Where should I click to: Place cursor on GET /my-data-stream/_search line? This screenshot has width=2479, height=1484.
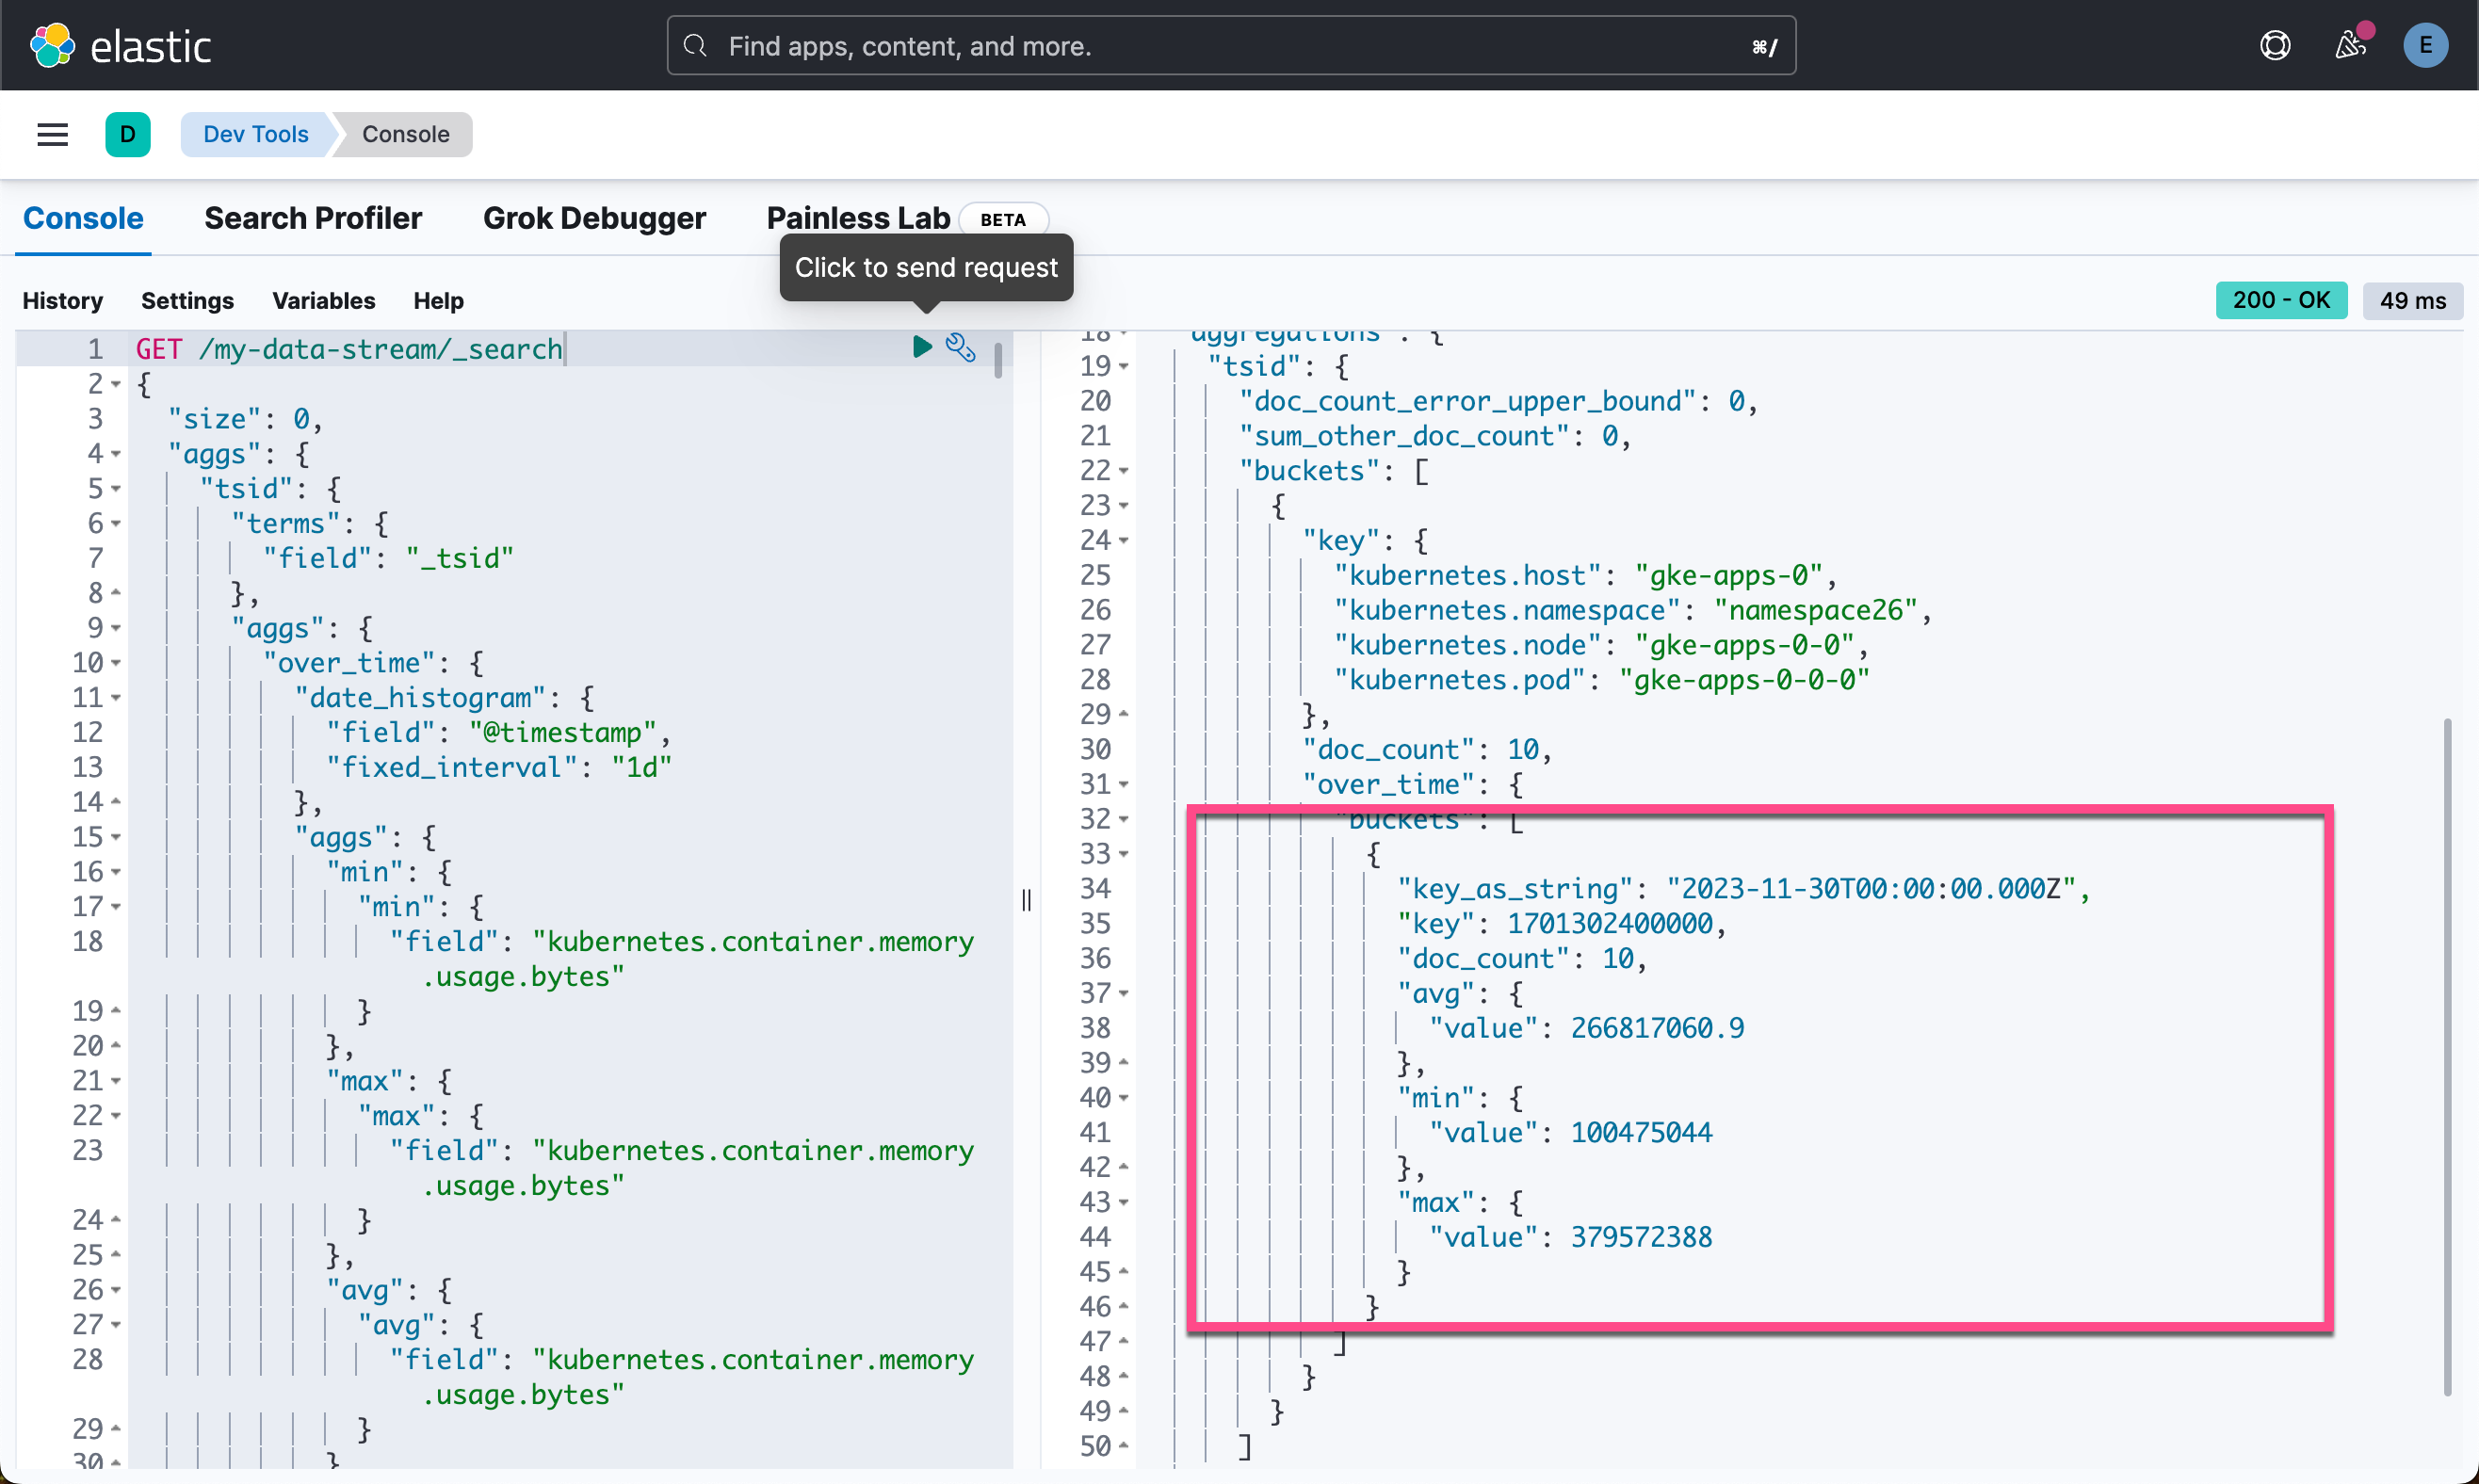coord(350,349)
